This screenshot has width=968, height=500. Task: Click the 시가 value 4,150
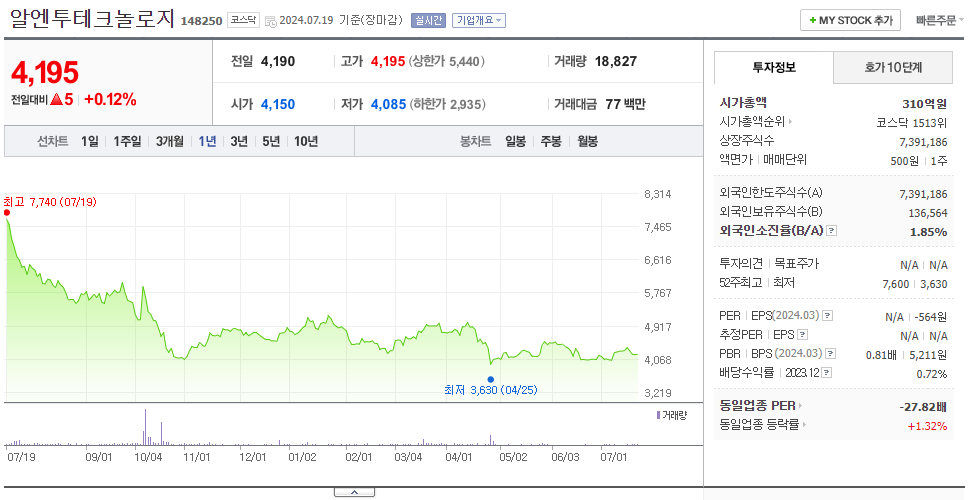[278, 104]
